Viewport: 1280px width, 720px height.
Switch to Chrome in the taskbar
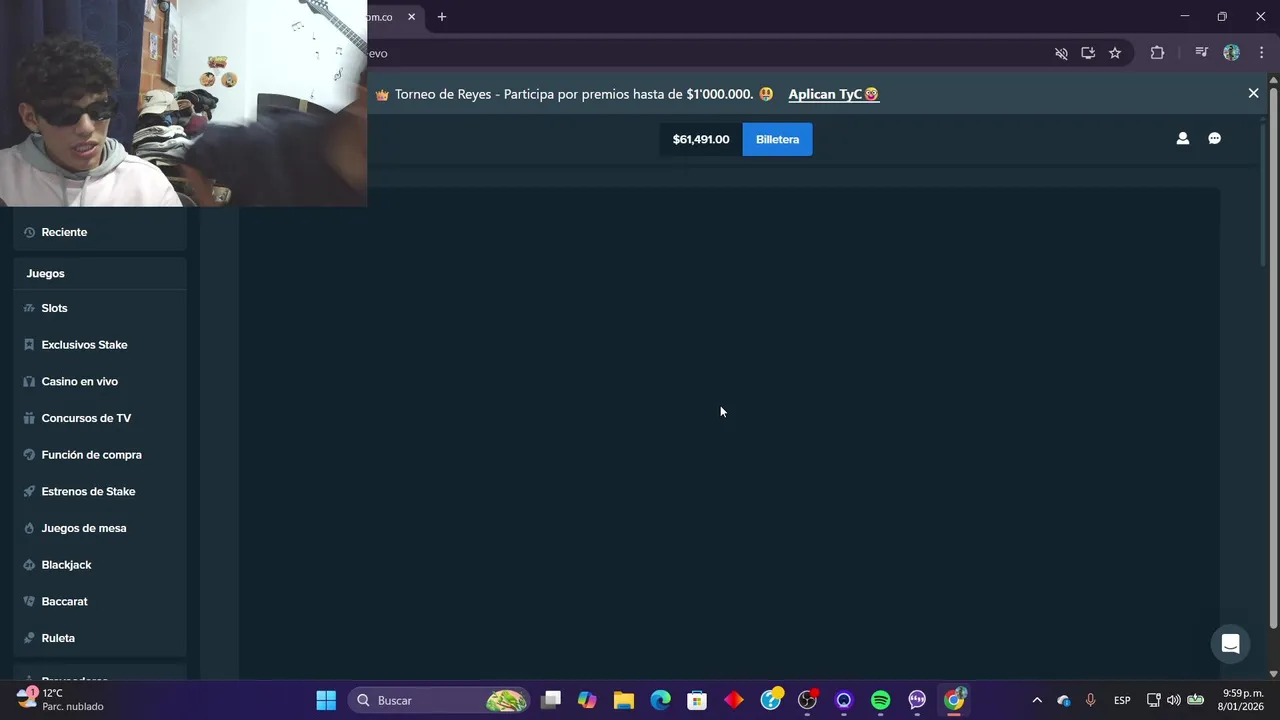click(x=955, y=700)
